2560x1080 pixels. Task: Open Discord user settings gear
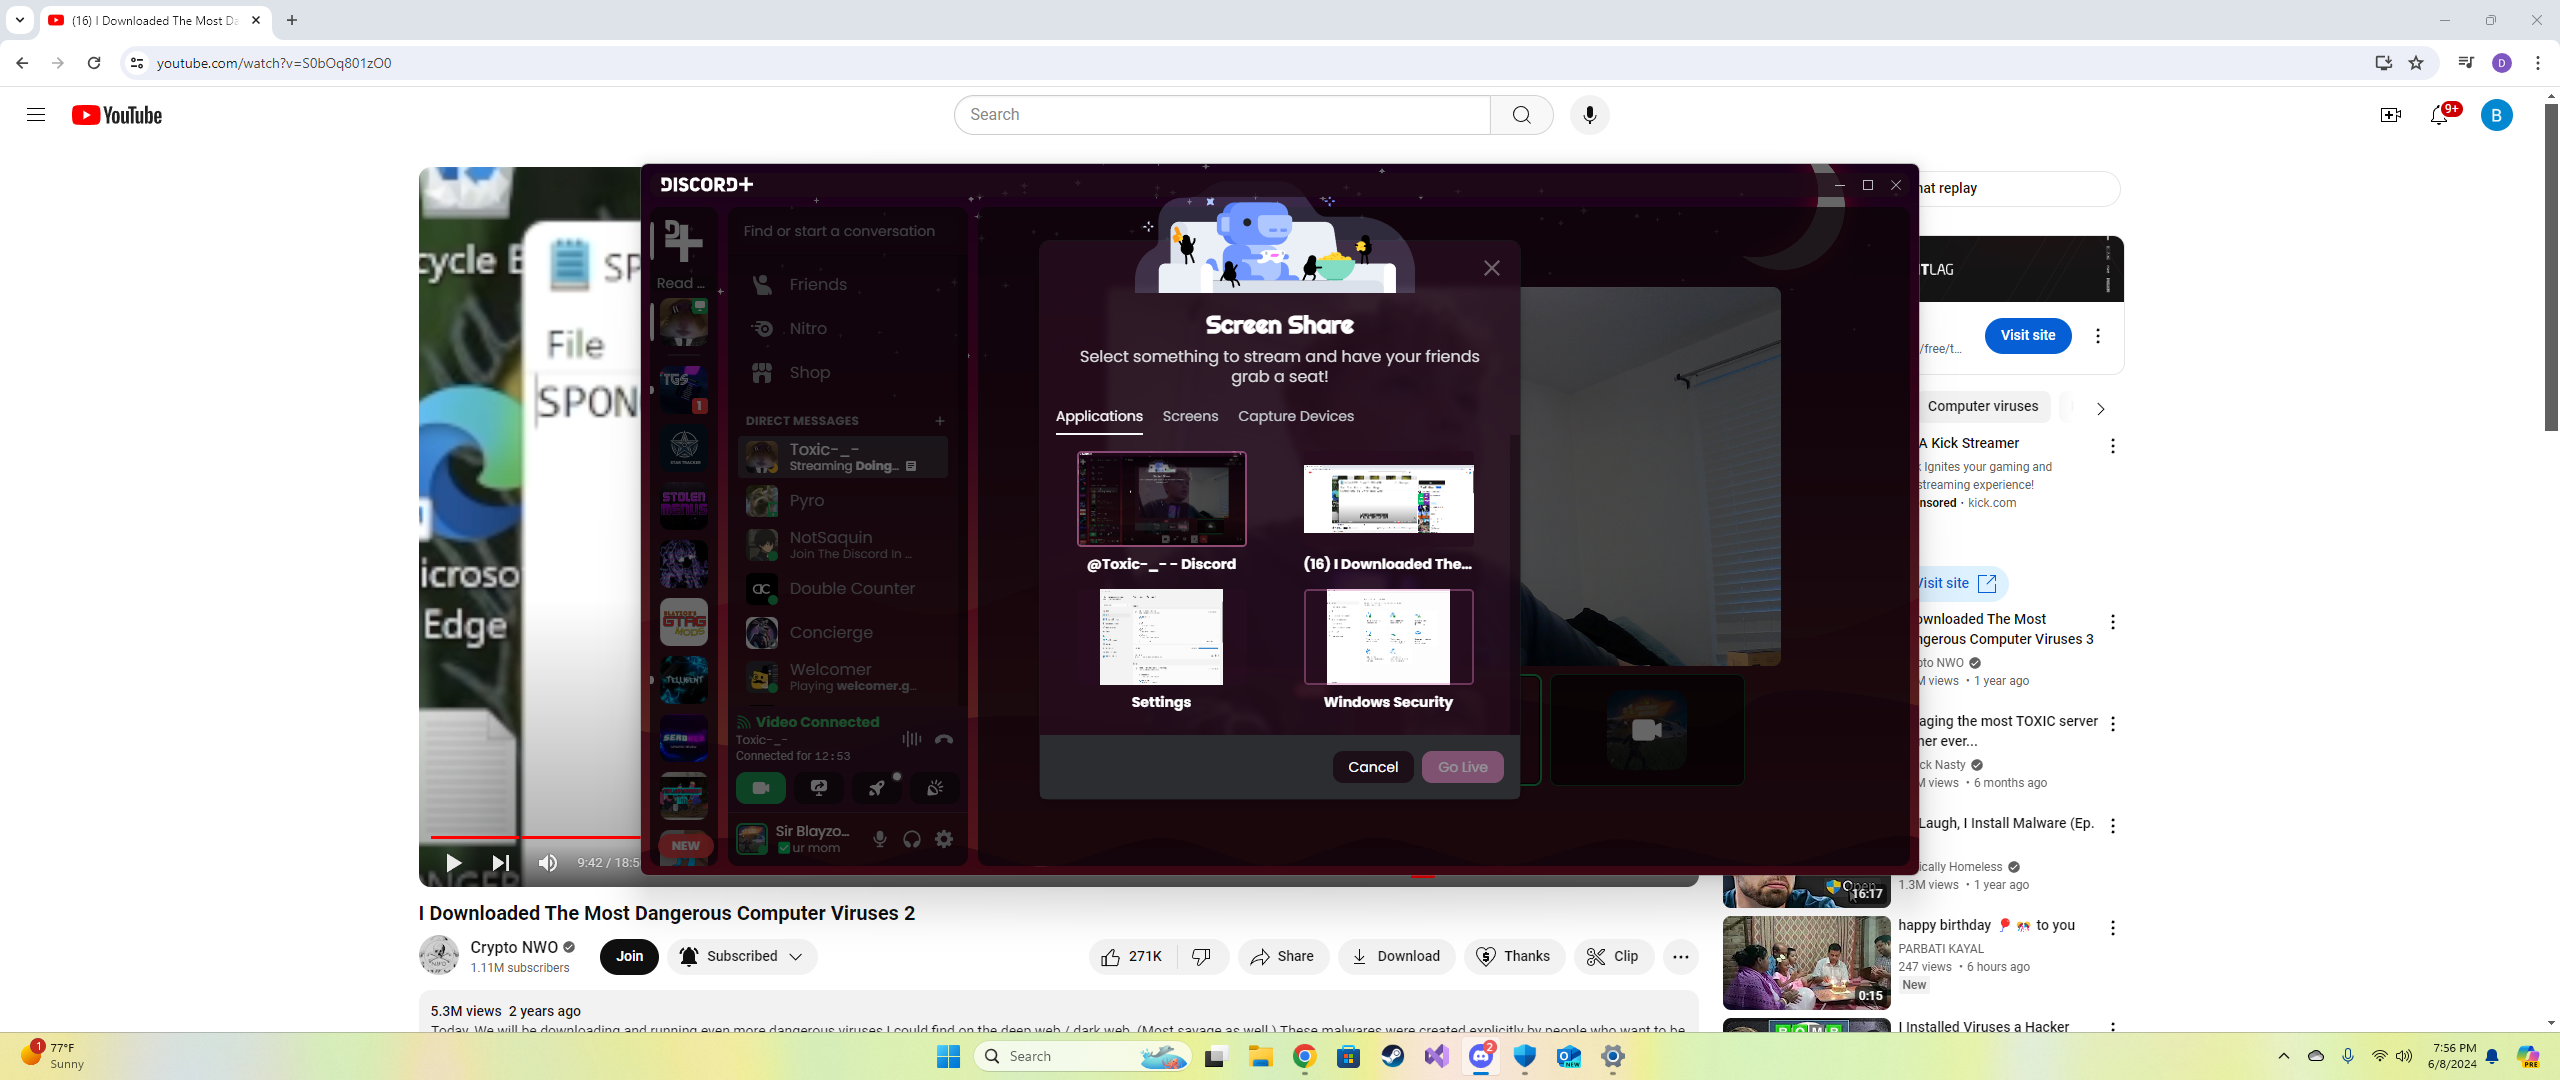[944, 839]
